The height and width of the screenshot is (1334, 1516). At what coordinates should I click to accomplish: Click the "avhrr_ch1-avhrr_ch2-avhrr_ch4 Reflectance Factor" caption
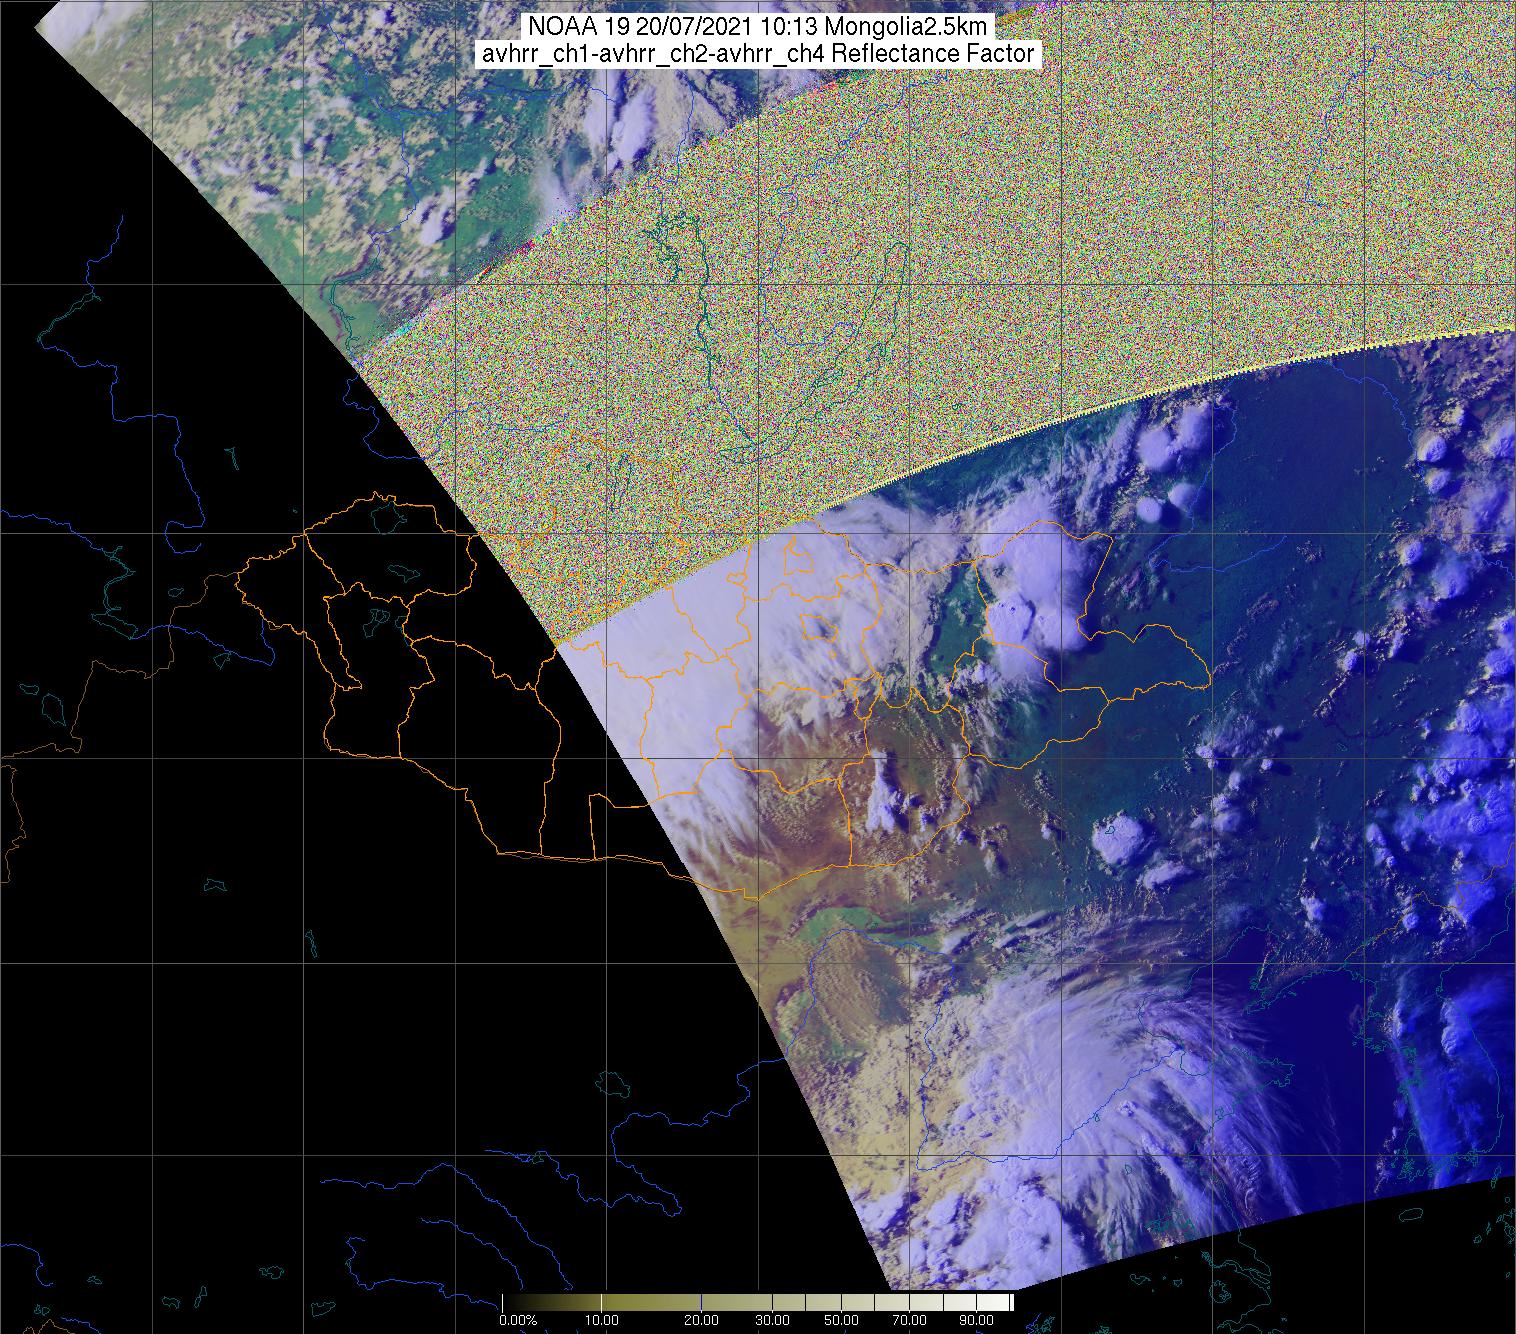(758, 54)
